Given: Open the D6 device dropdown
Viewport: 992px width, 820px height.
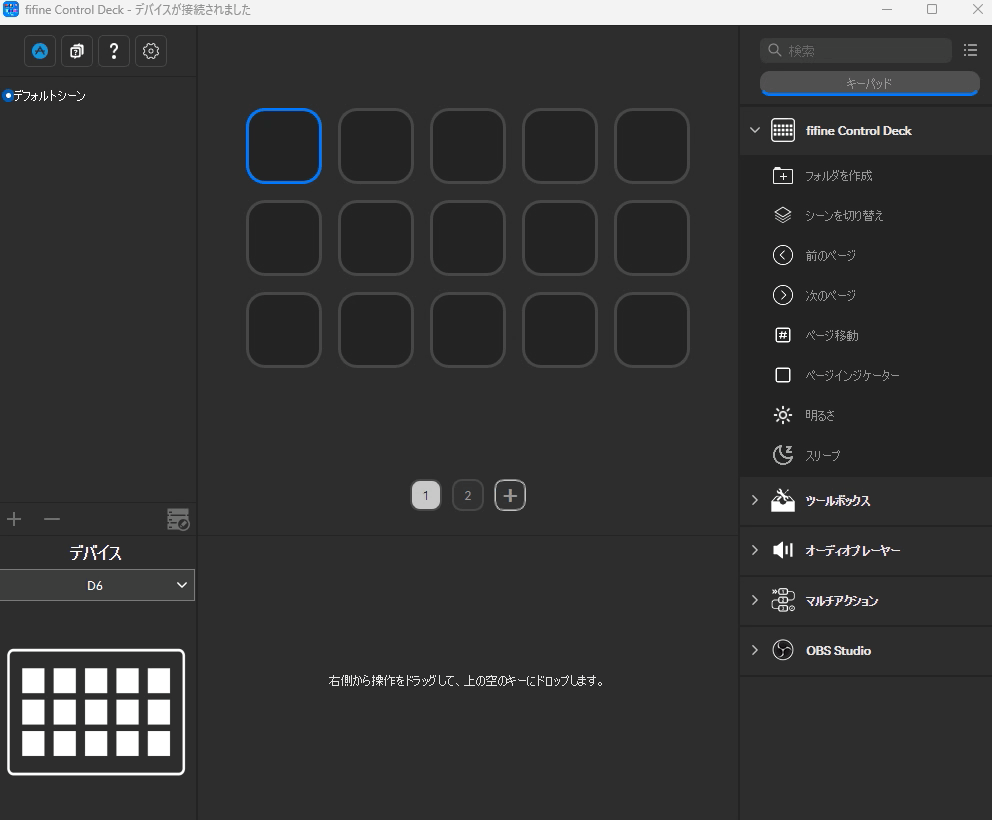Looking at the screenshot, I should [97, 586].
